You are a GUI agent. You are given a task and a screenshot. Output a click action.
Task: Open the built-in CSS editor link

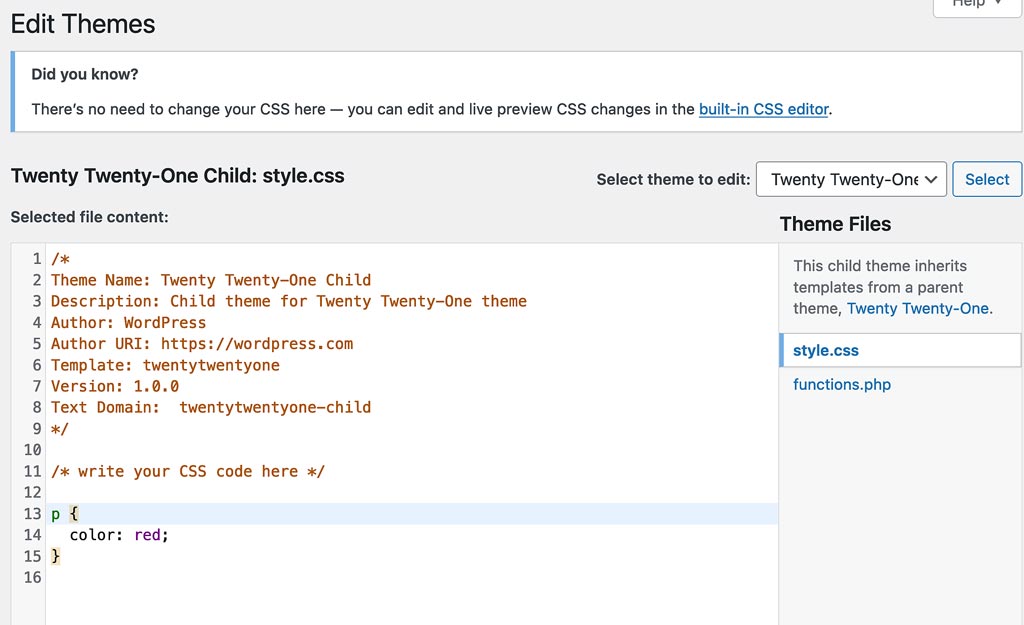tap(763, 109)
